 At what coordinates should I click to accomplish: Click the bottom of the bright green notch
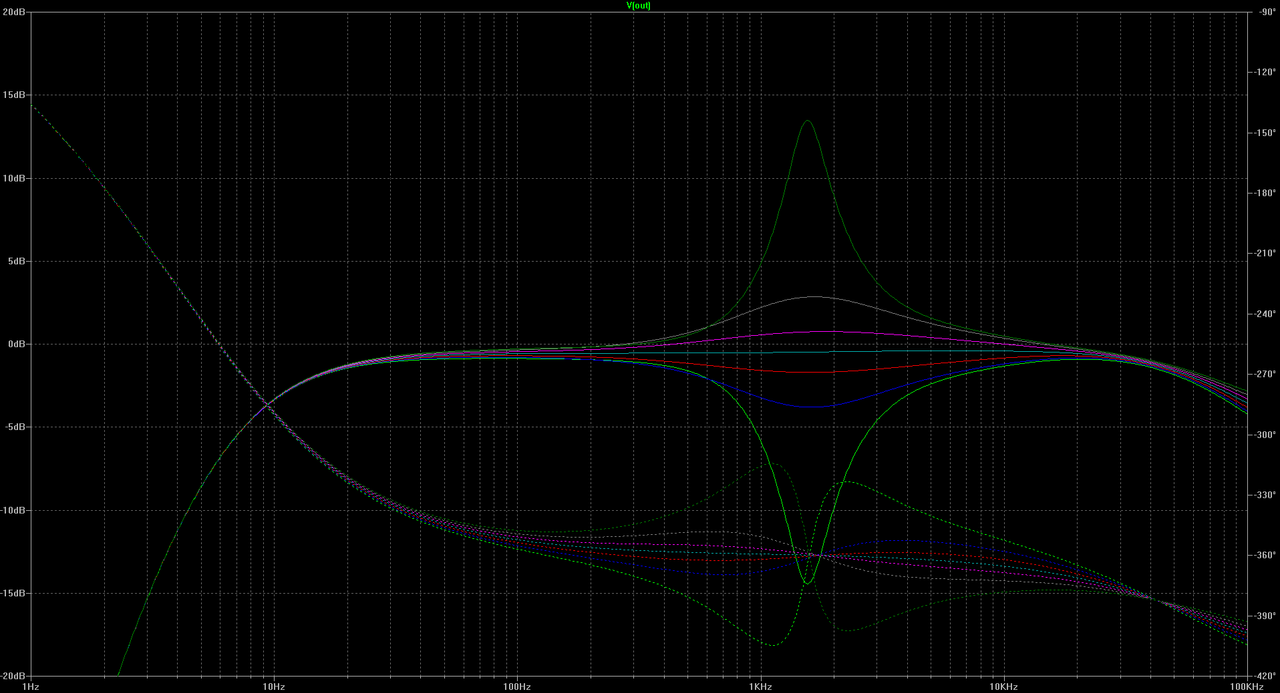807,582
